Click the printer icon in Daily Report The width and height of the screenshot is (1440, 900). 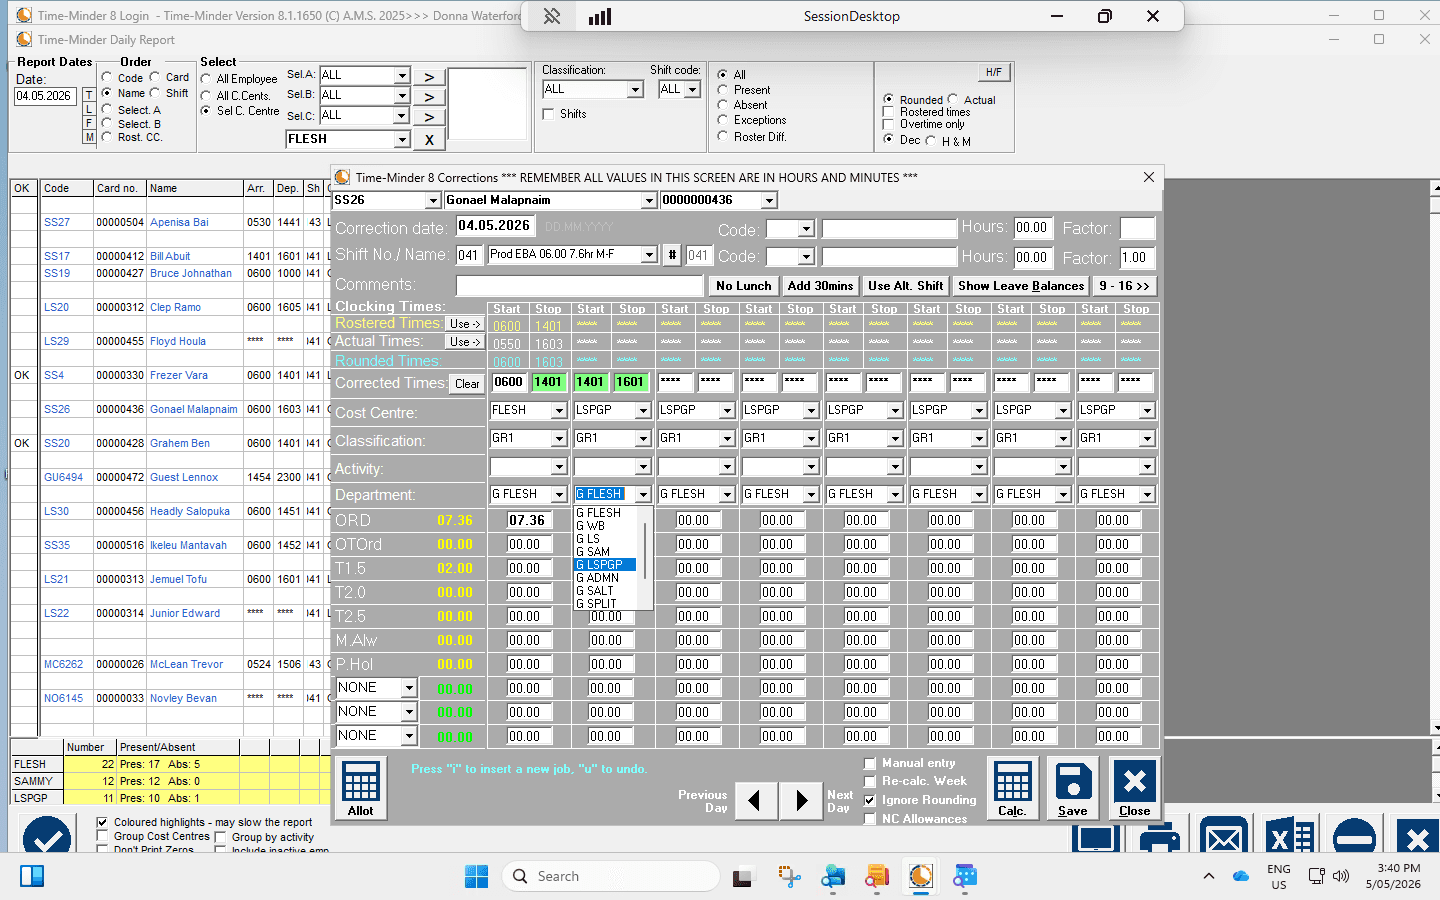tap(1160, 837)
